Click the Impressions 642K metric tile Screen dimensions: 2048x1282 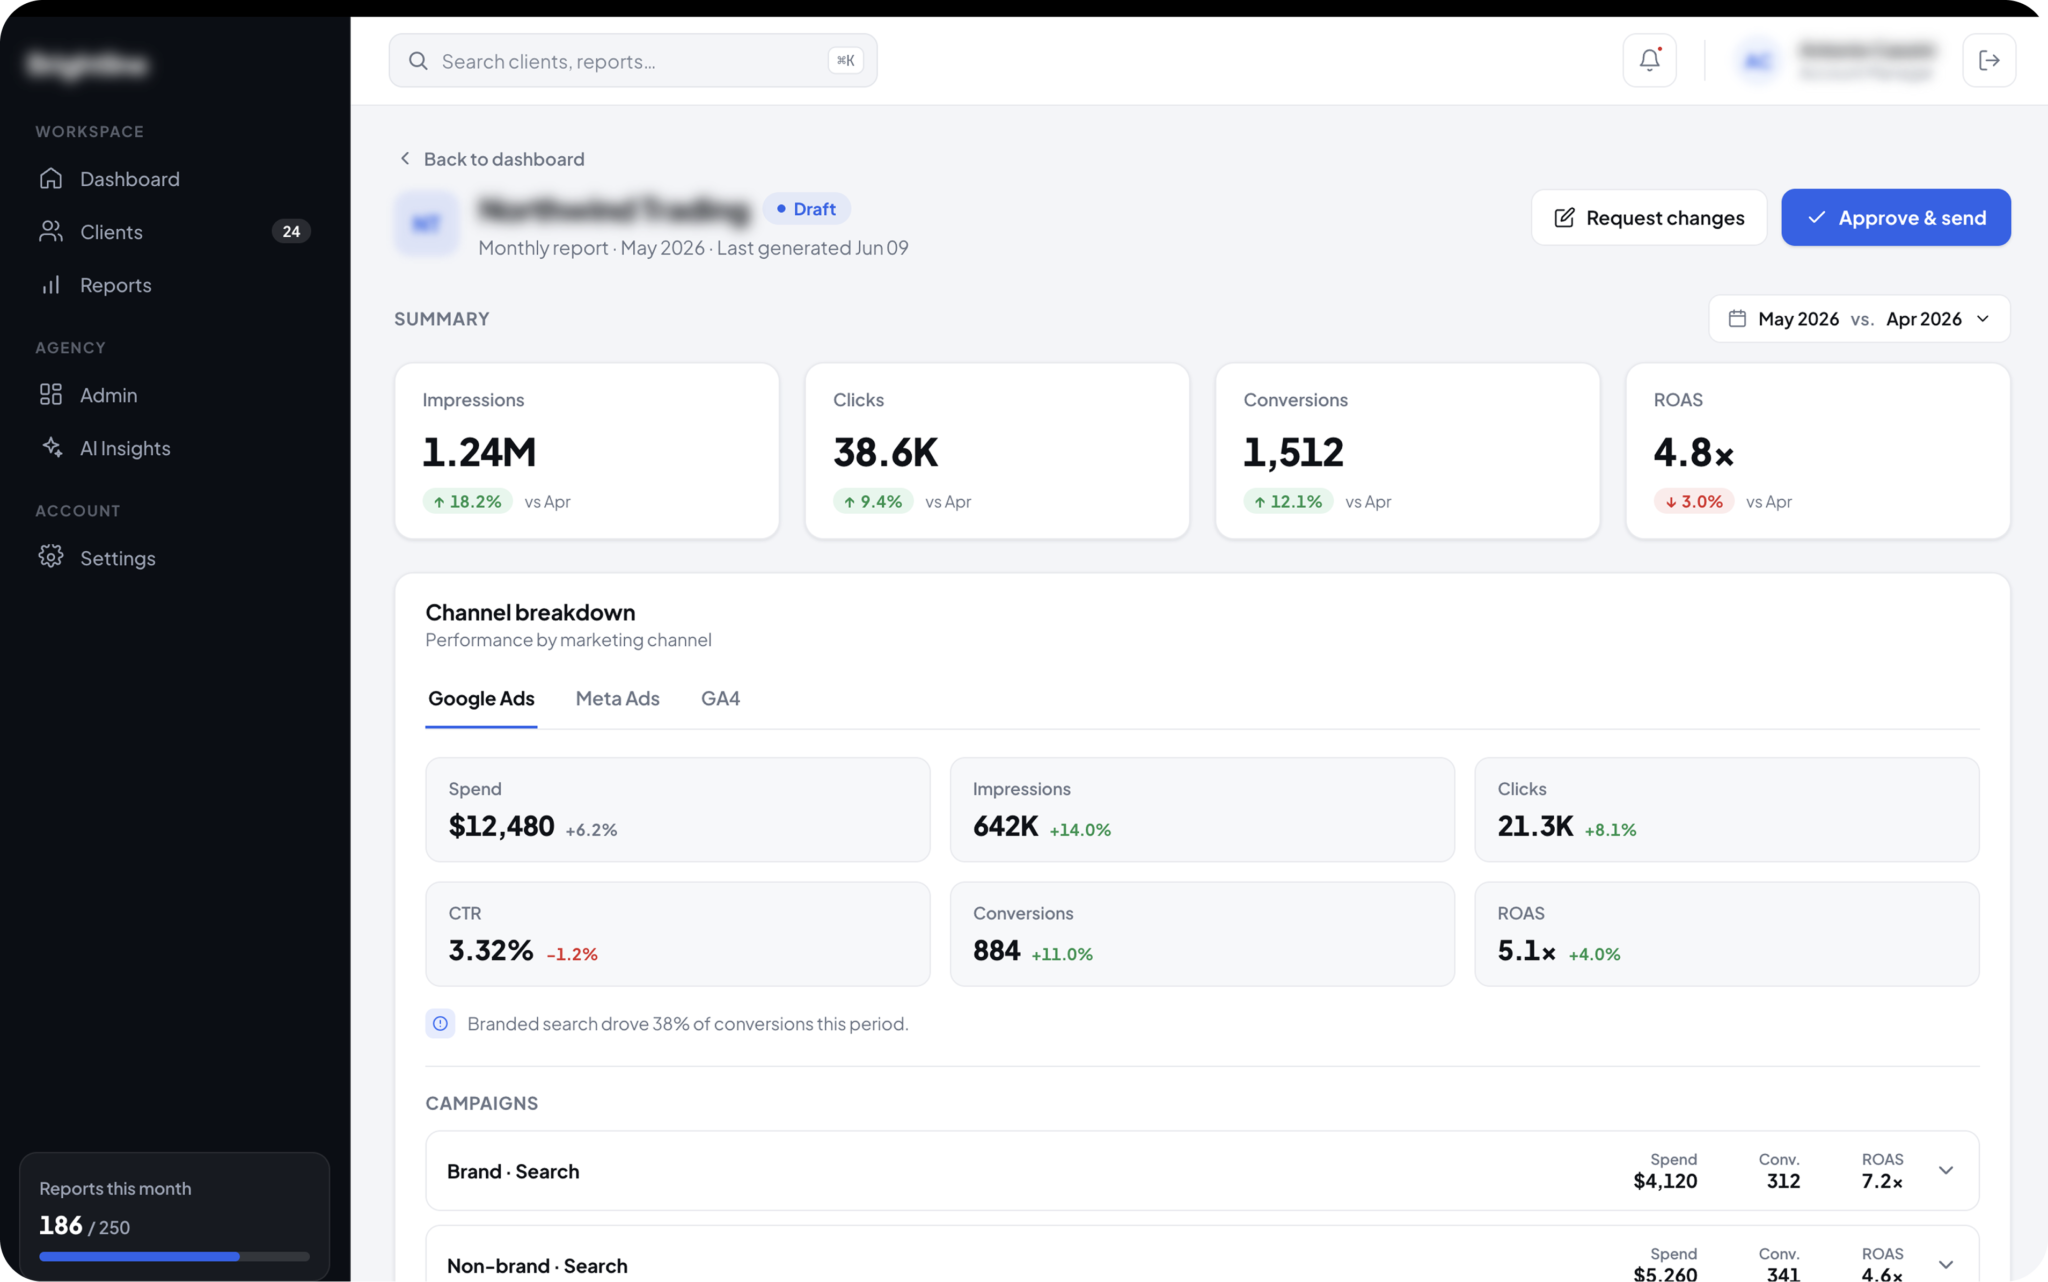(1202, 809)
